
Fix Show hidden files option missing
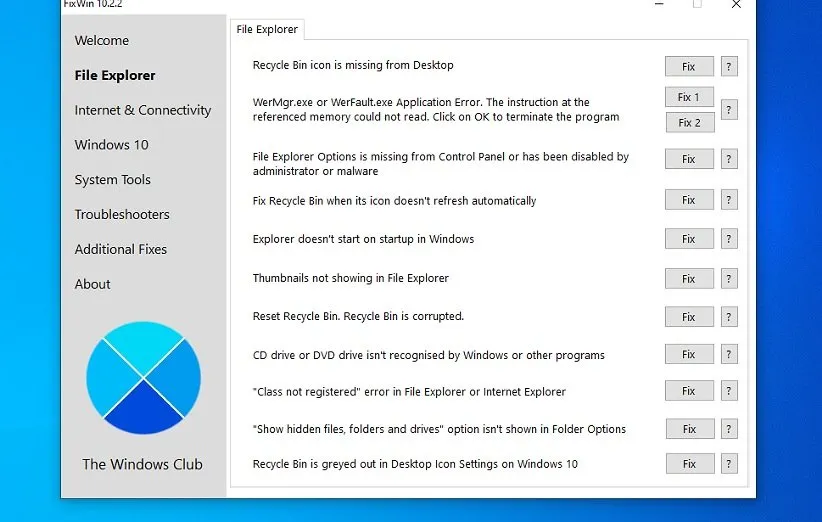click(x=689, y=429)
